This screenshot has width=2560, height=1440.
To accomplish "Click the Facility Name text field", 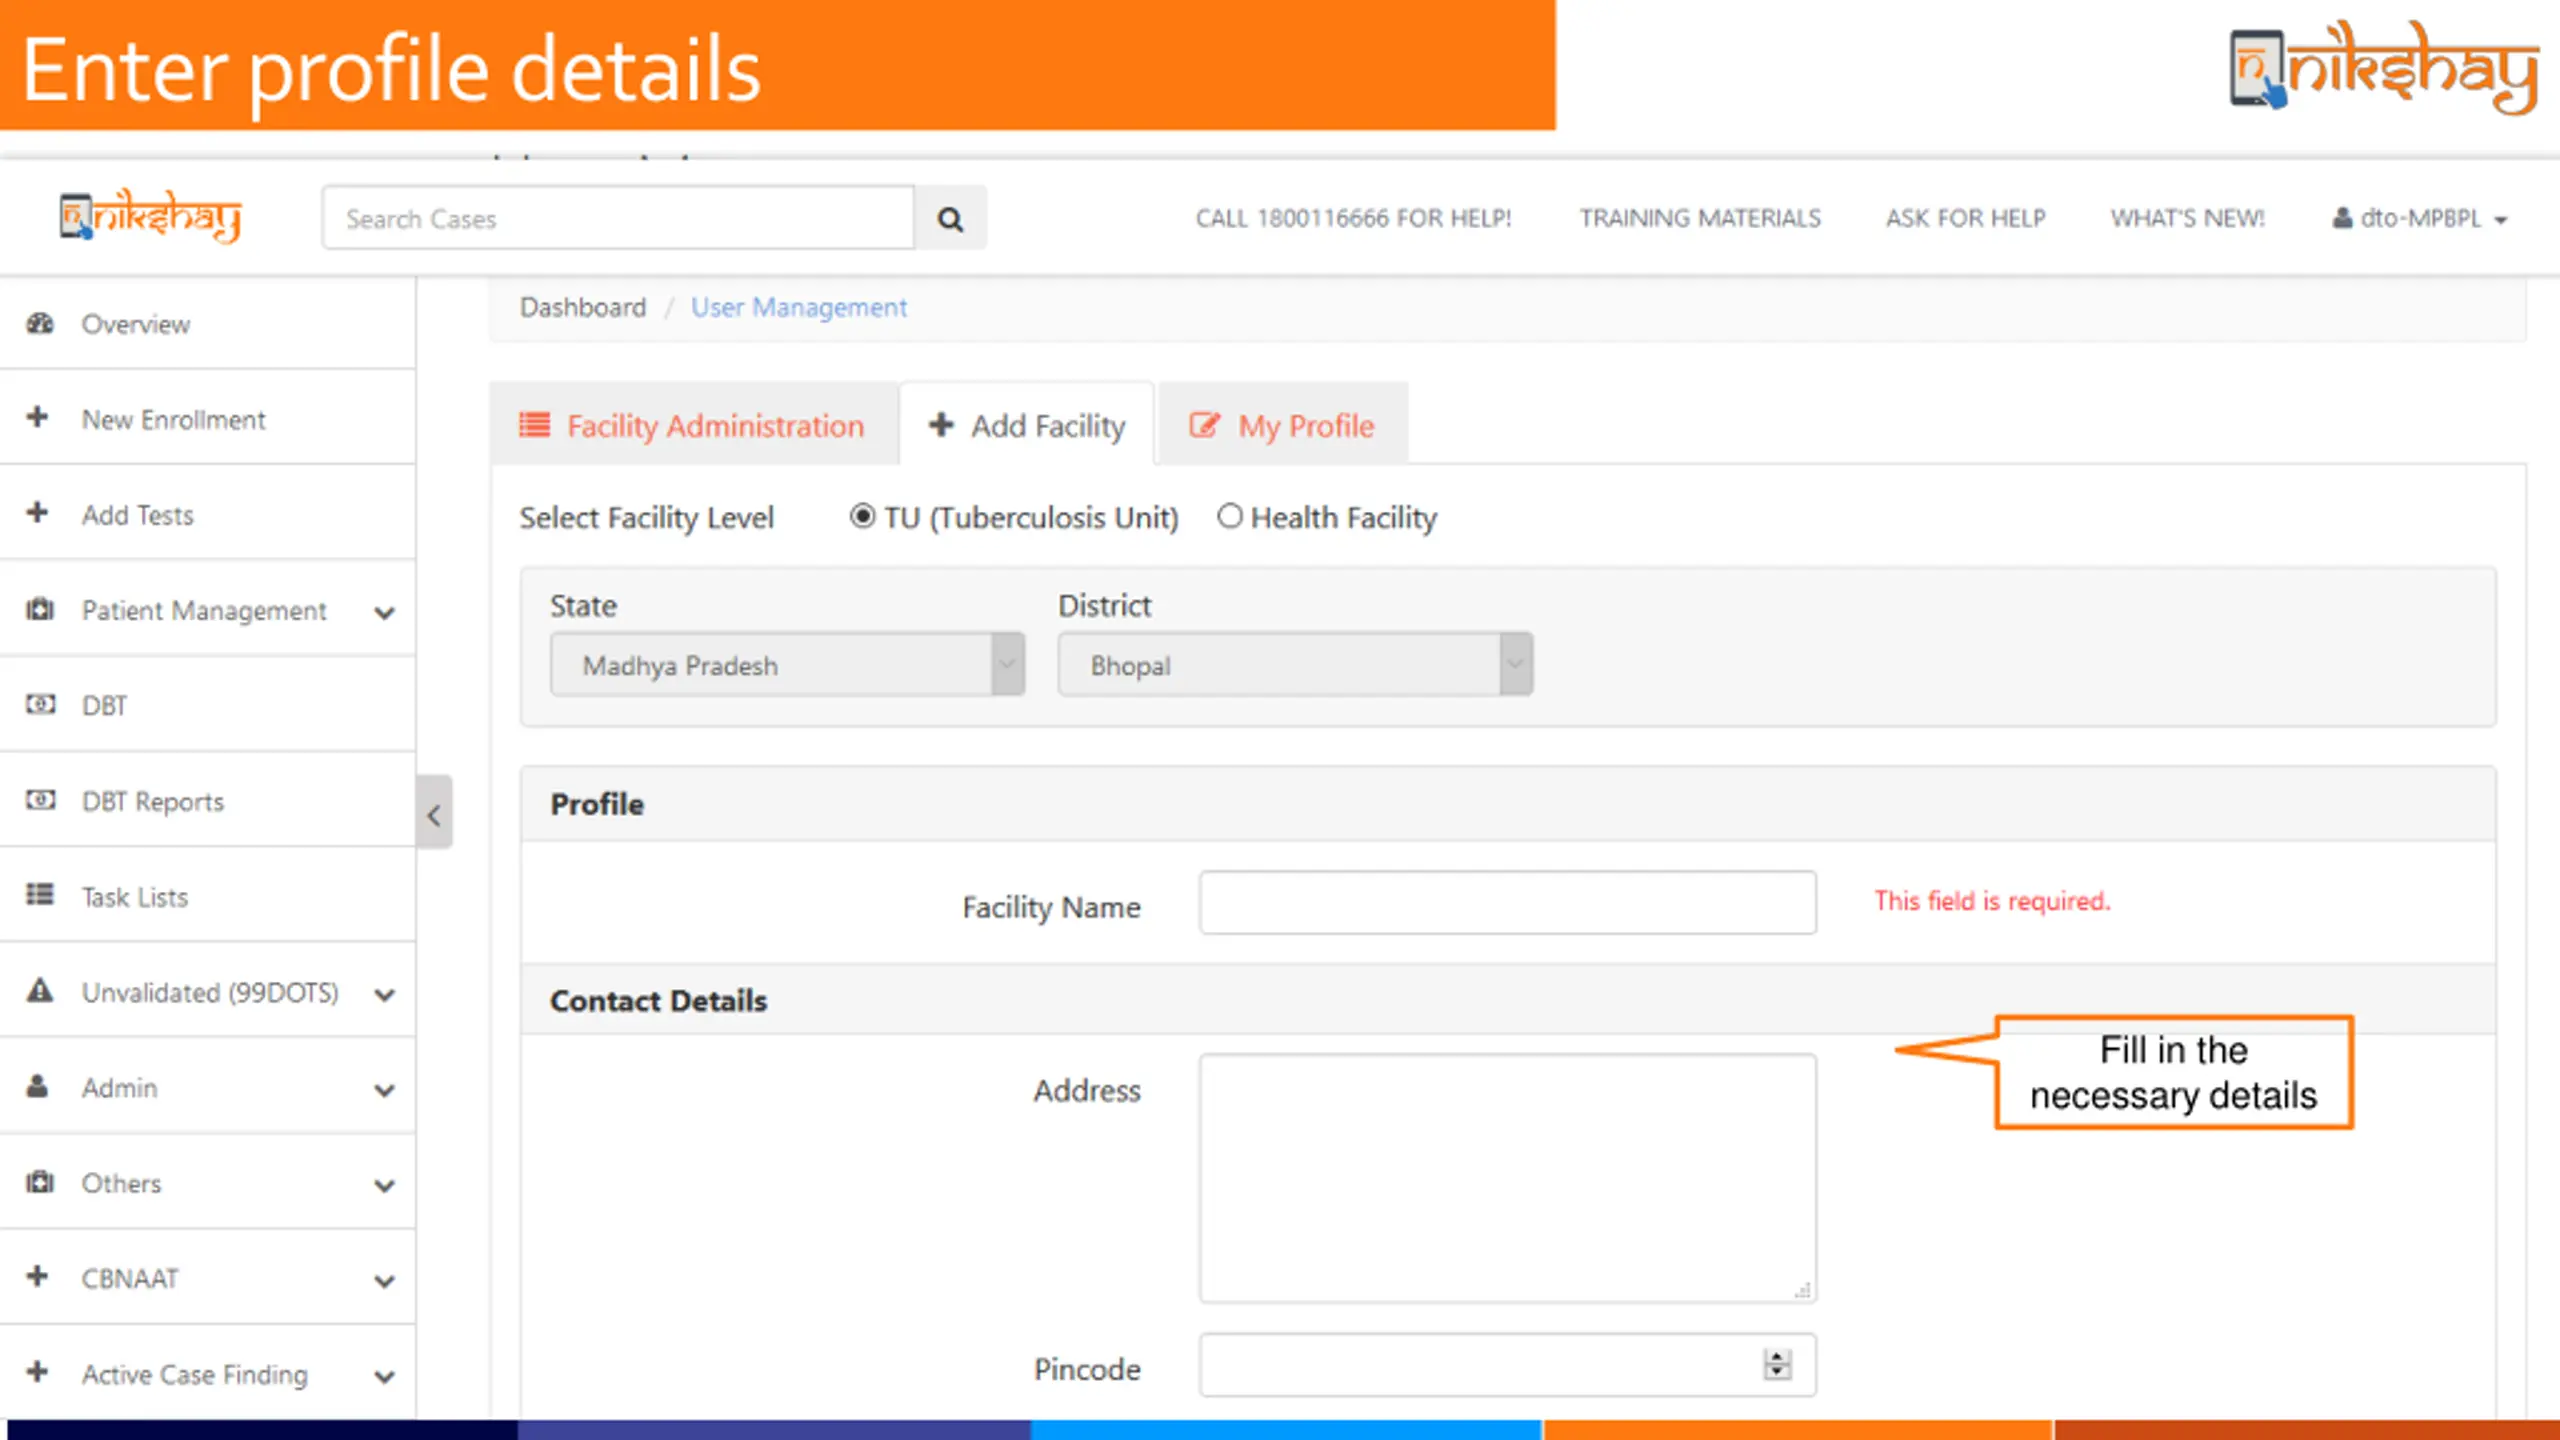I will pos(1508,903).
